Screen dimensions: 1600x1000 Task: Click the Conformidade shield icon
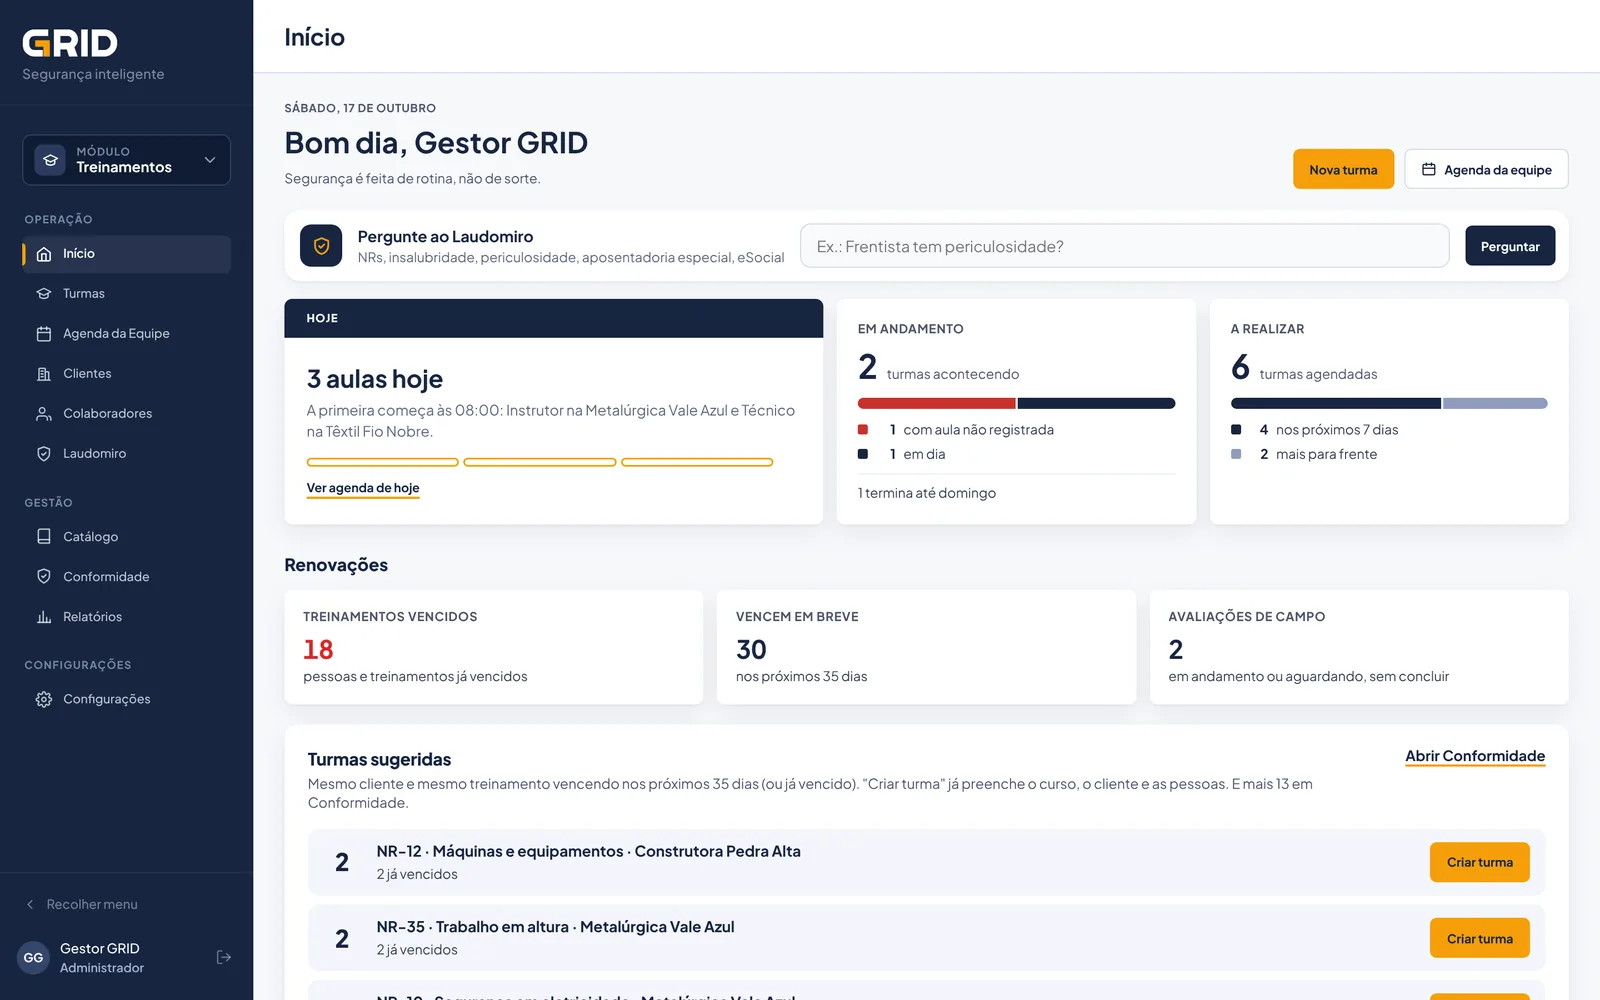(x=44, y=577)
